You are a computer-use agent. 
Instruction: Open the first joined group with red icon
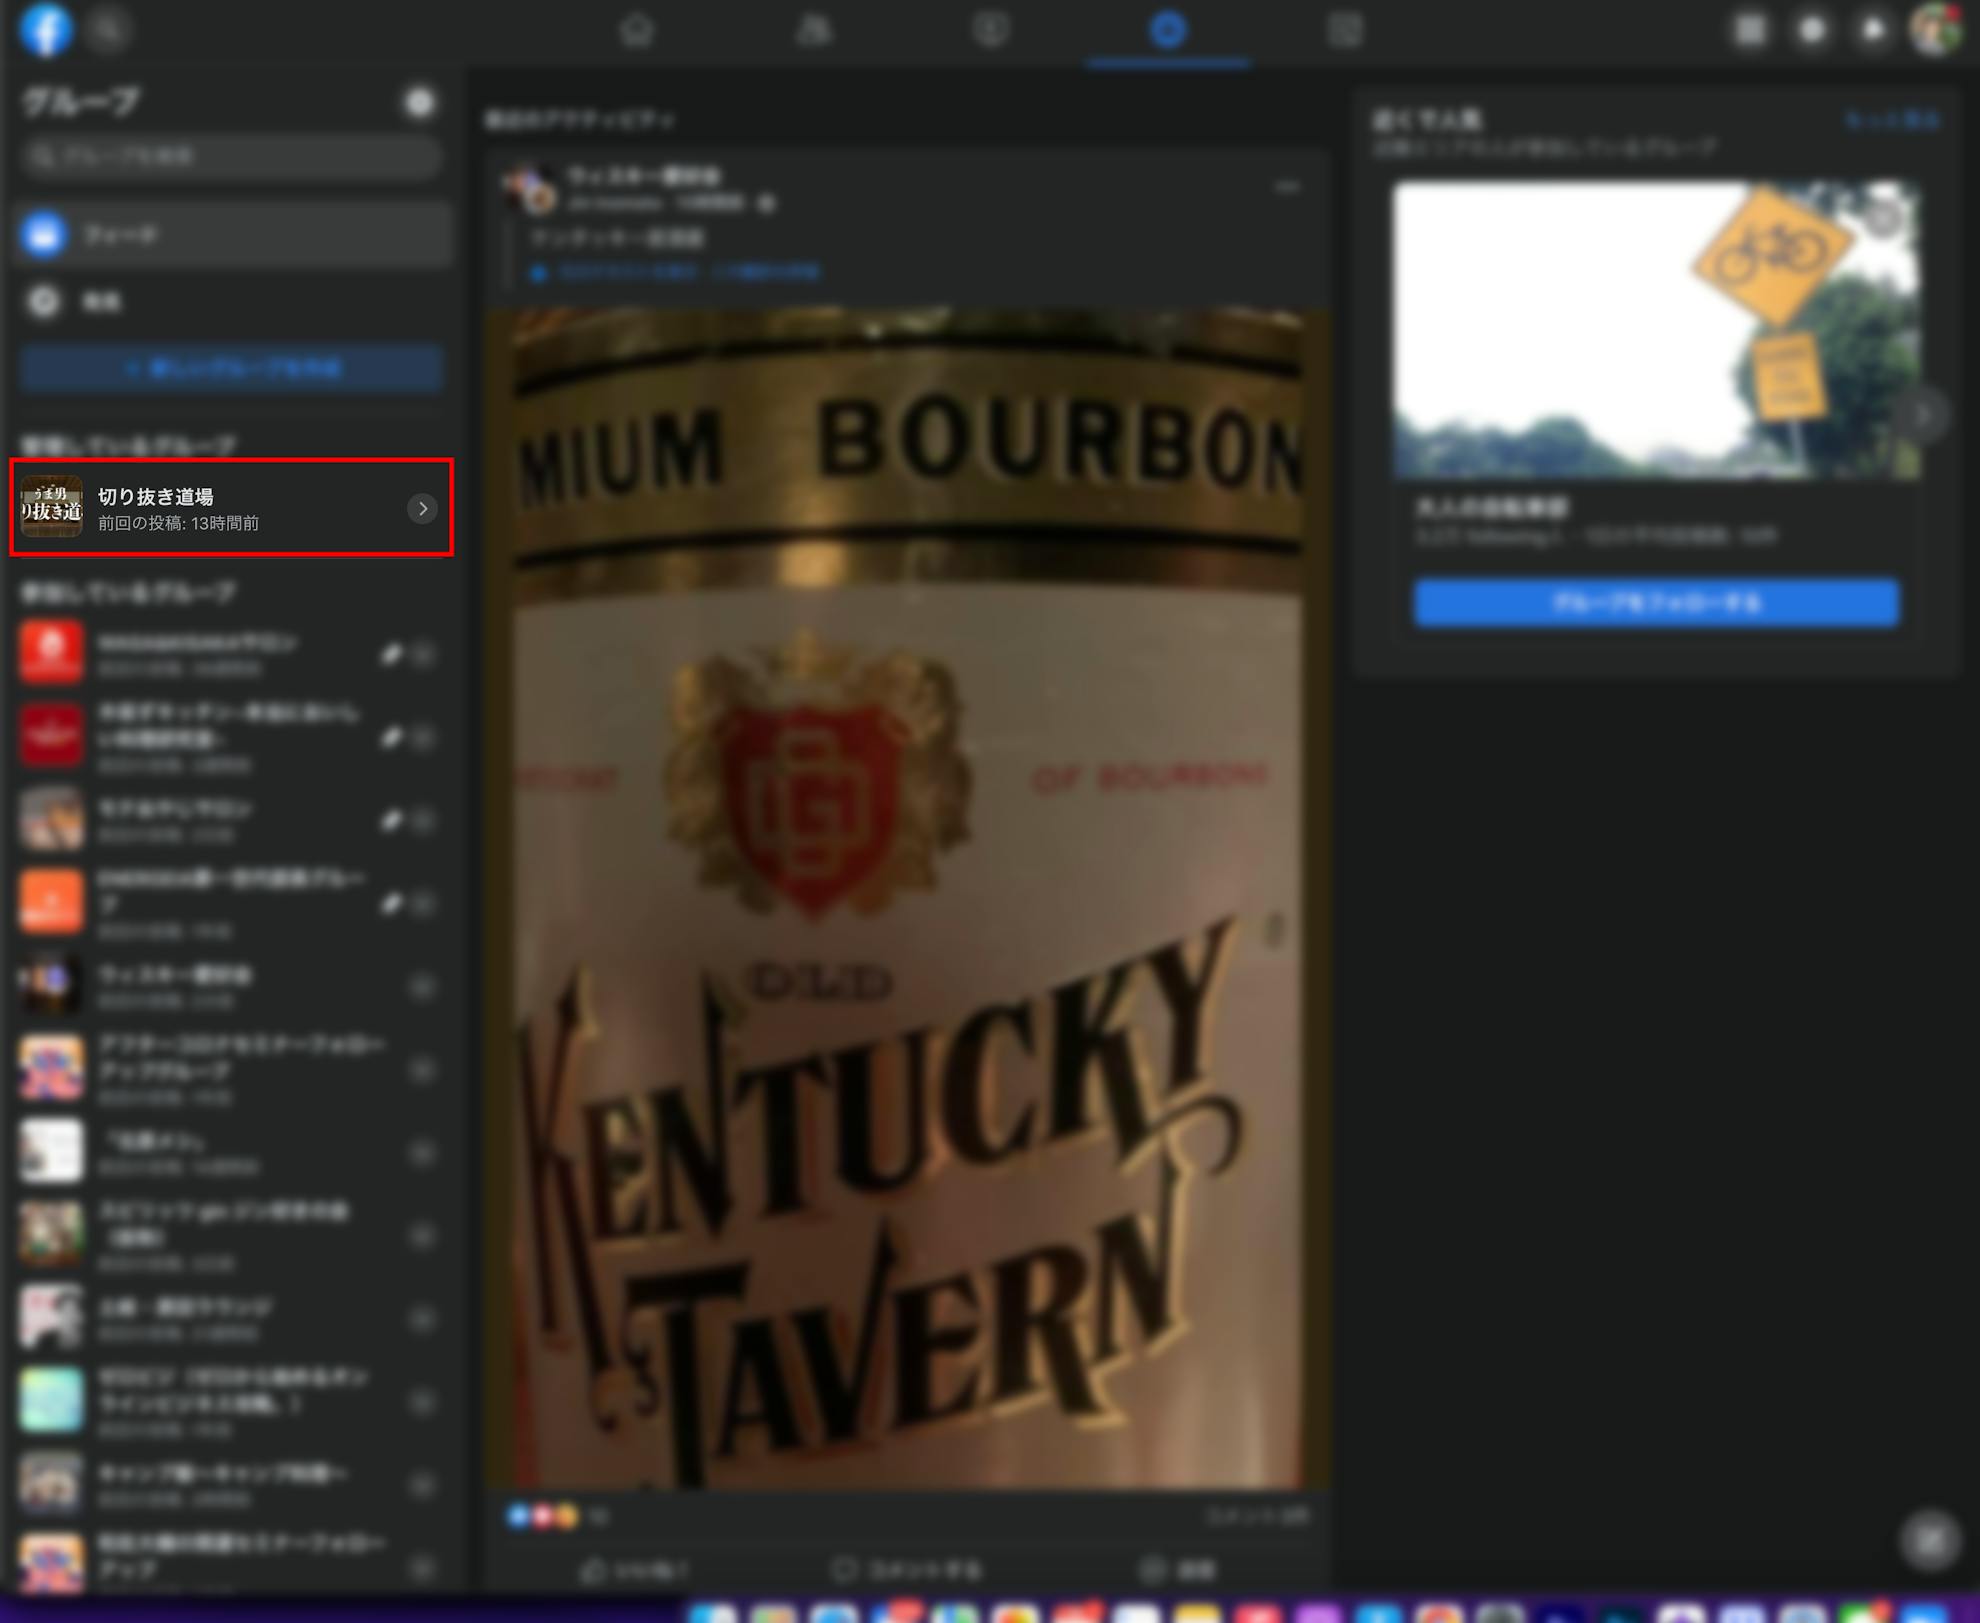tap(231, 653)
